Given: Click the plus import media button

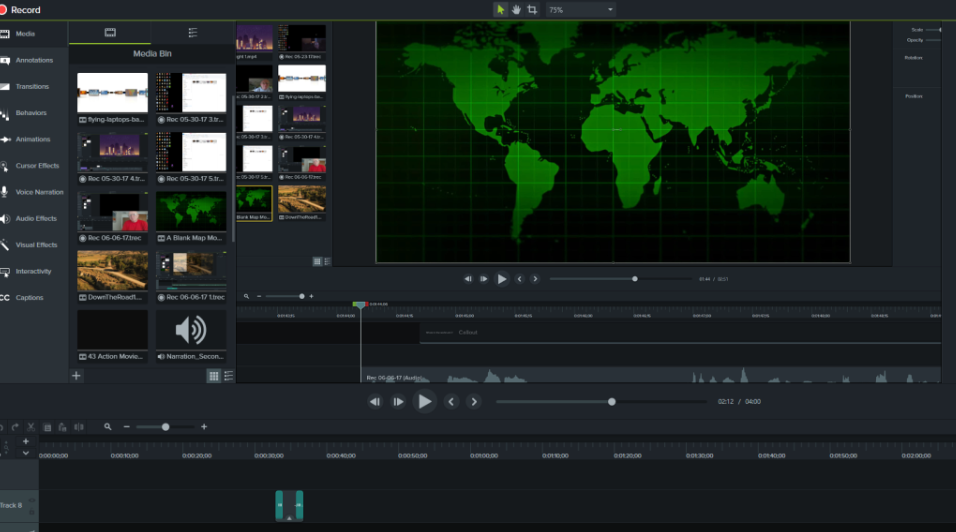Looking at the screenshot, I should 76,375.
